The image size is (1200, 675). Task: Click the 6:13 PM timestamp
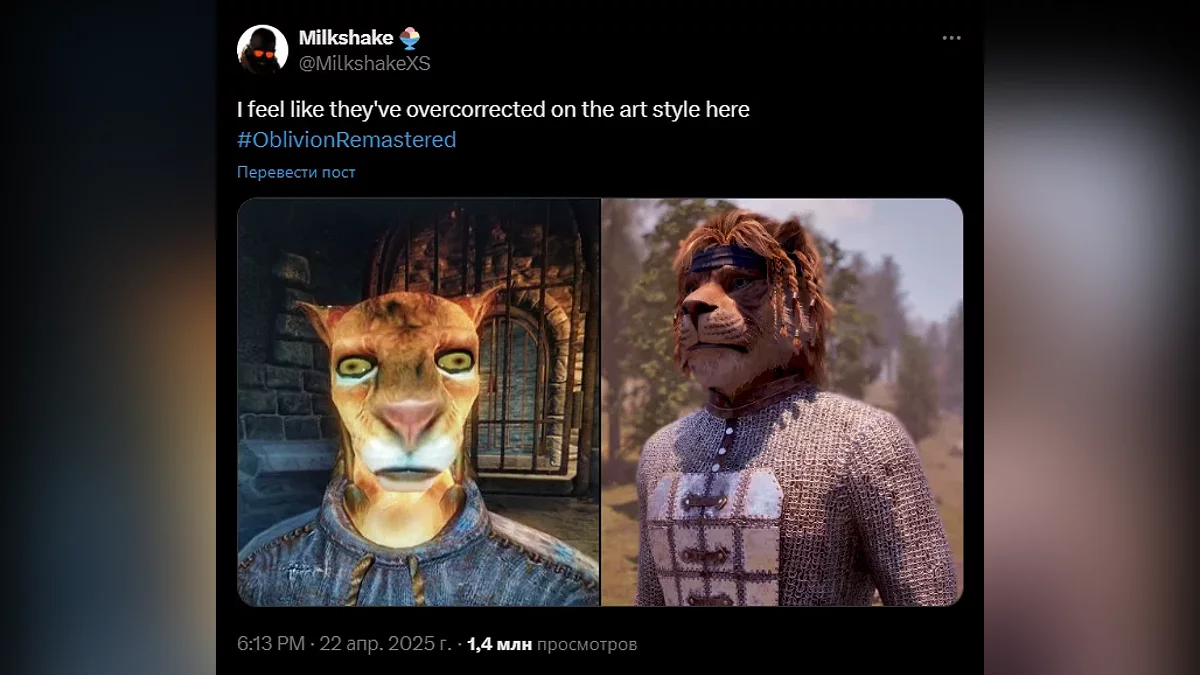coord(270,644)
